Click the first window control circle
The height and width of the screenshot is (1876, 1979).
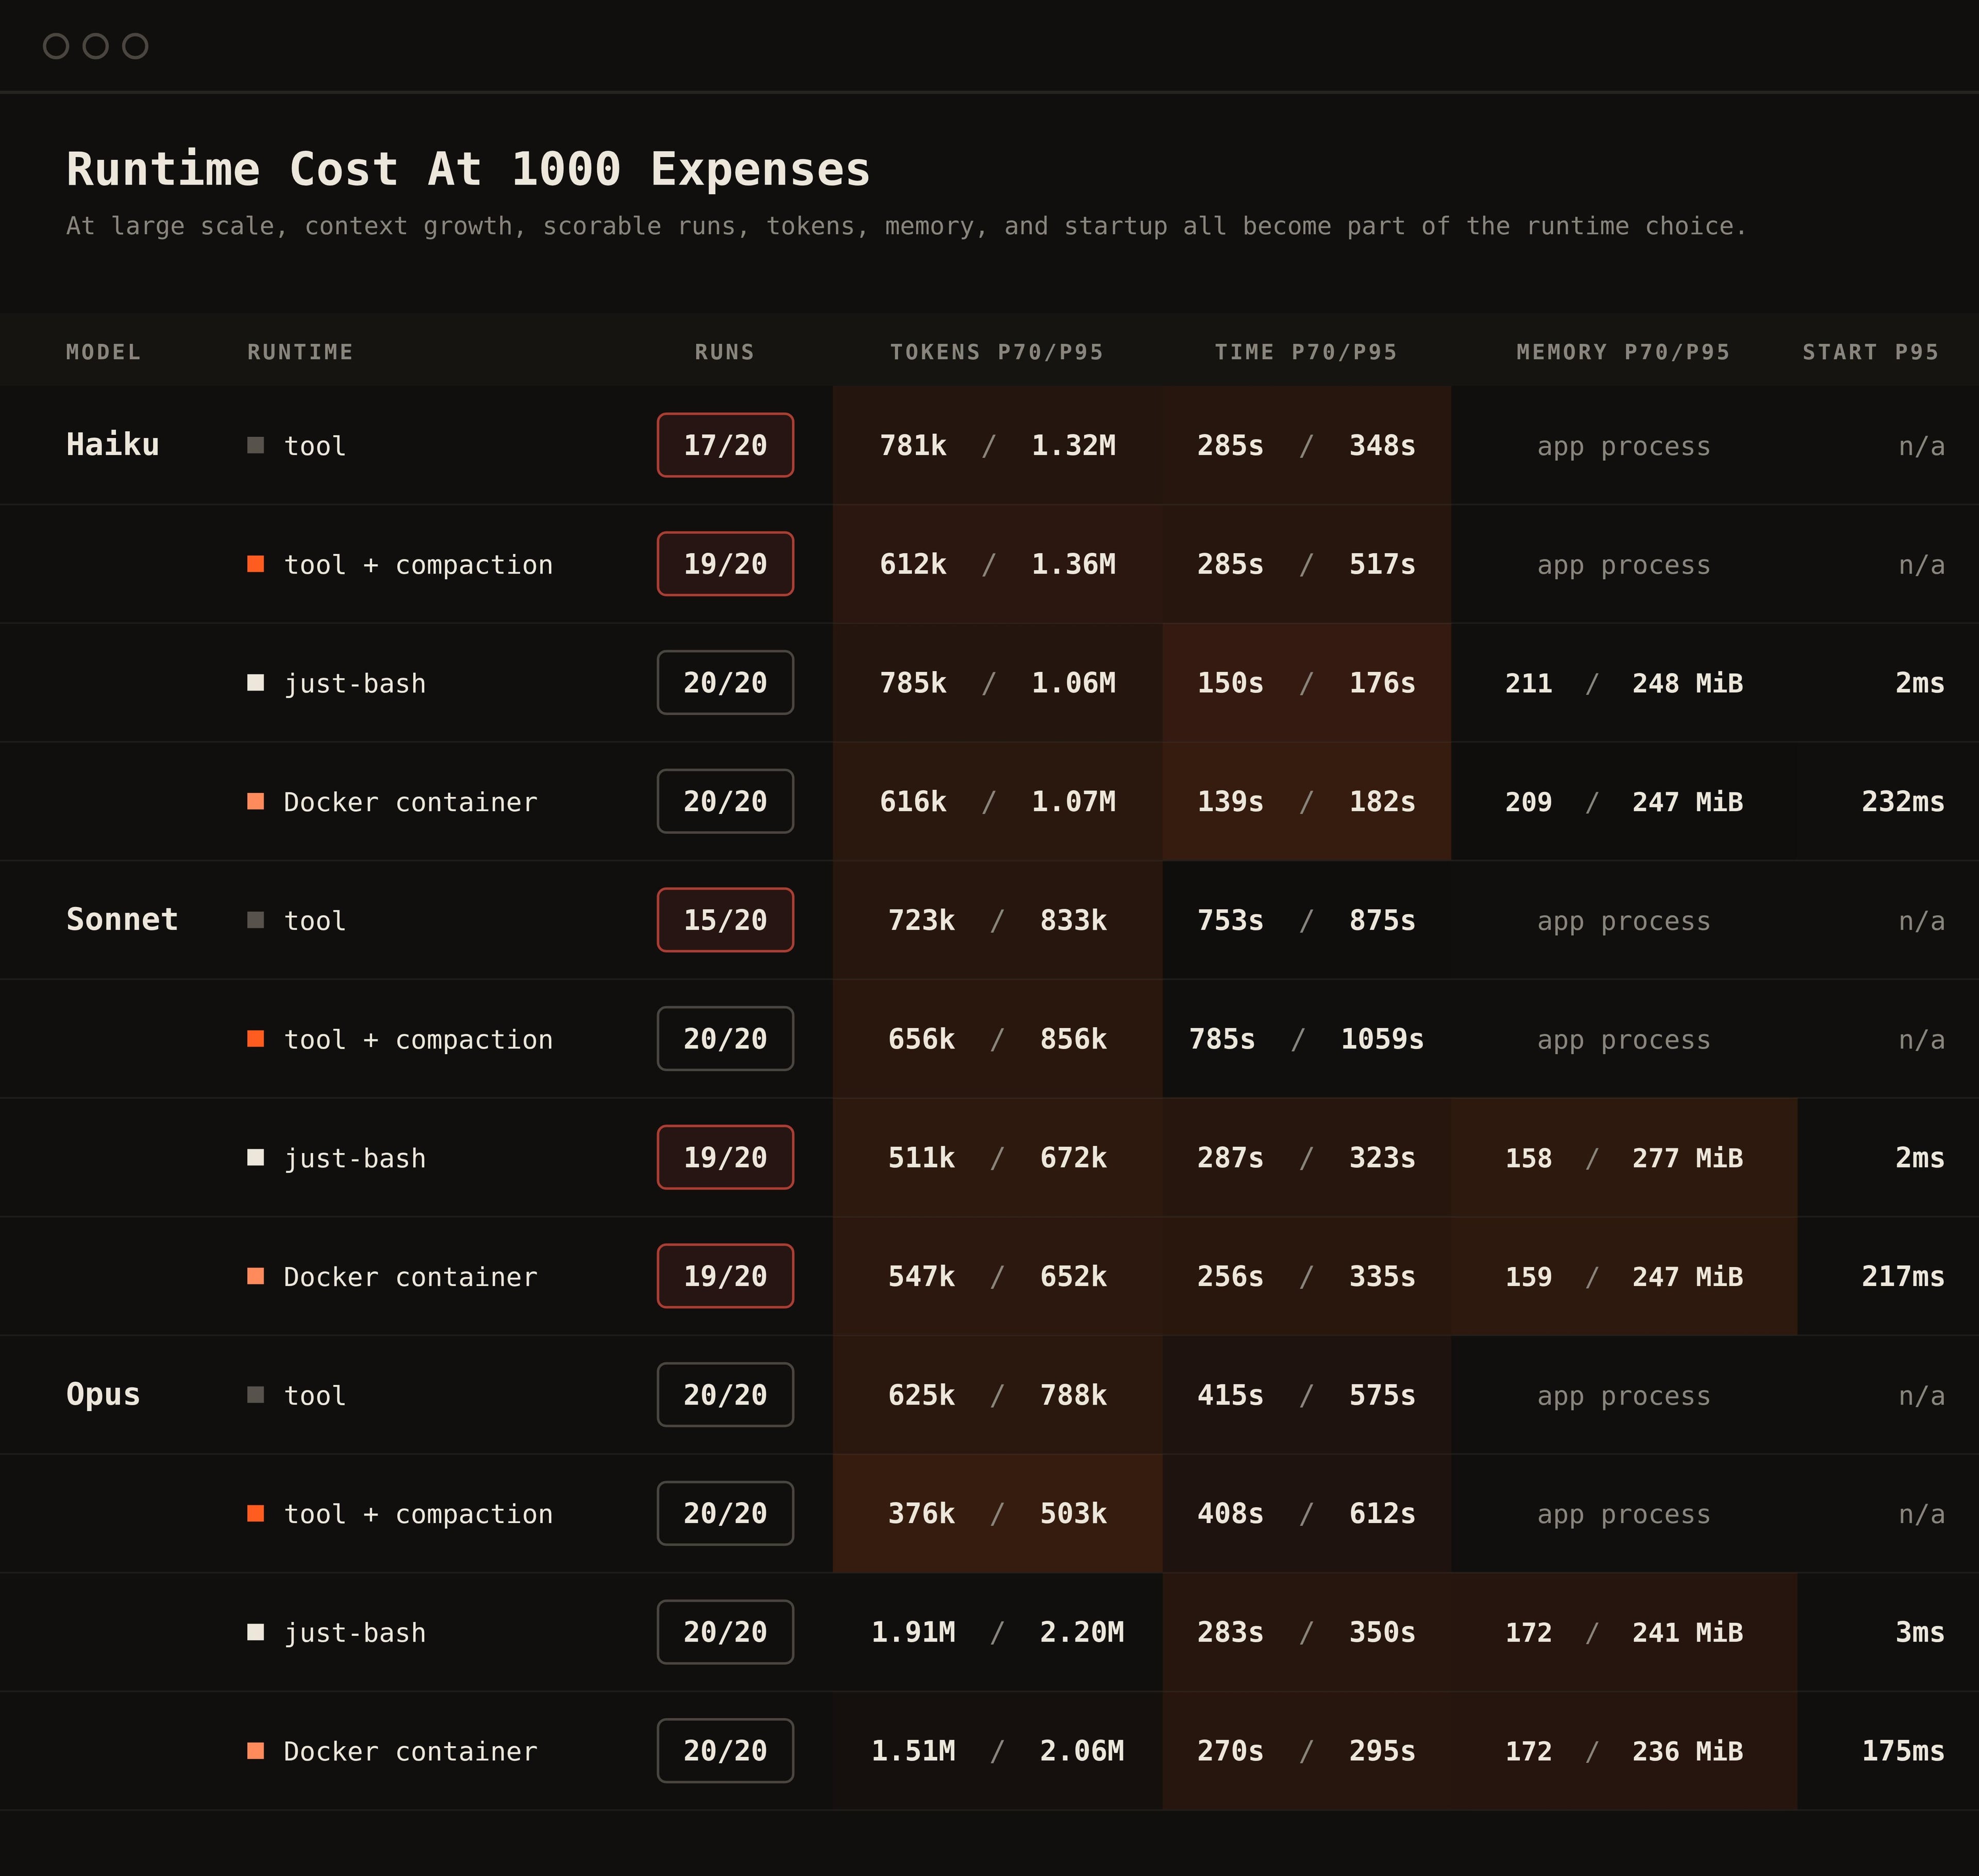tap(56, 46)
